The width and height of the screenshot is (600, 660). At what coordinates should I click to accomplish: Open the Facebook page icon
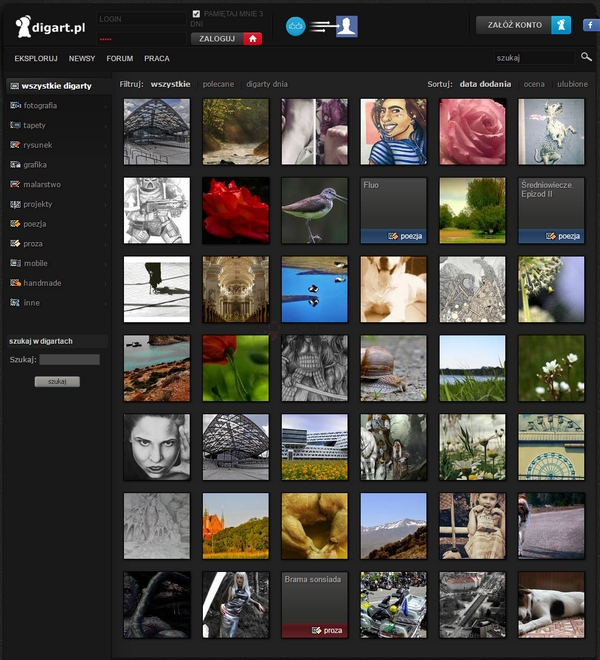(x=591, y=25)
